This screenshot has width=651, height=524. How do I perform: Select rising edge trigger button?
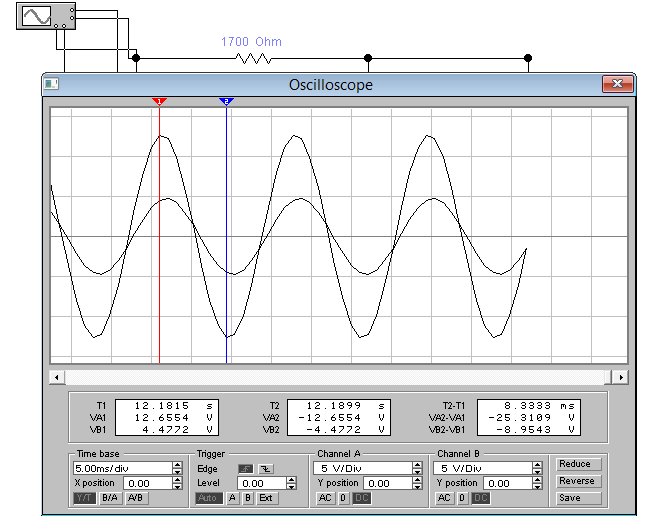246,469
